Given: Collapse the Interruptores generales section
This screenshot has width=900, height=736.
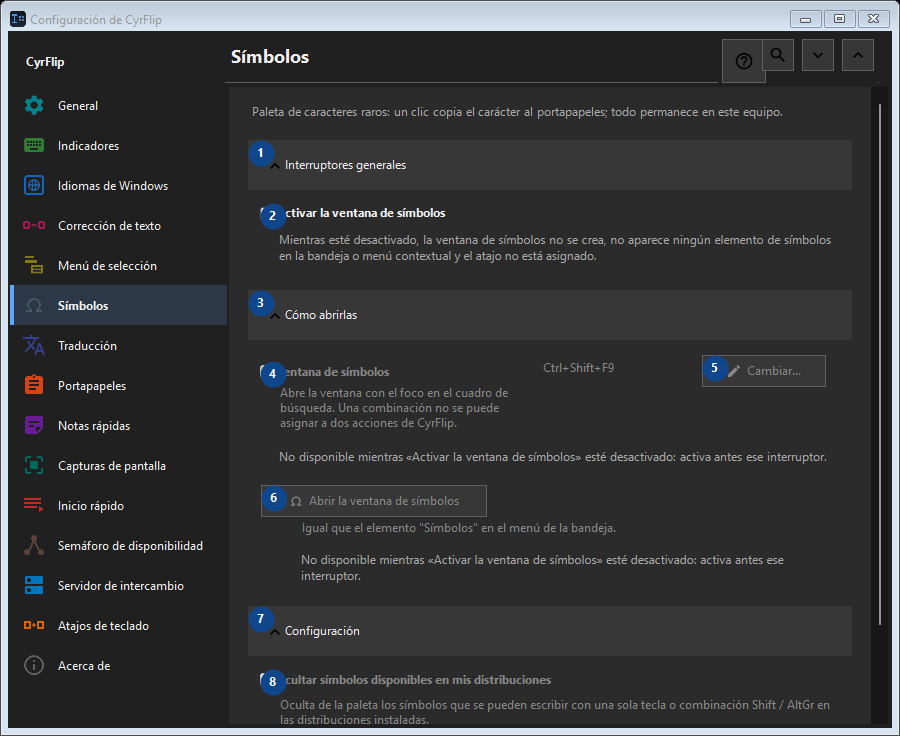Looking at the screenshot, I should pyautogui.click(x=550, y=165).
